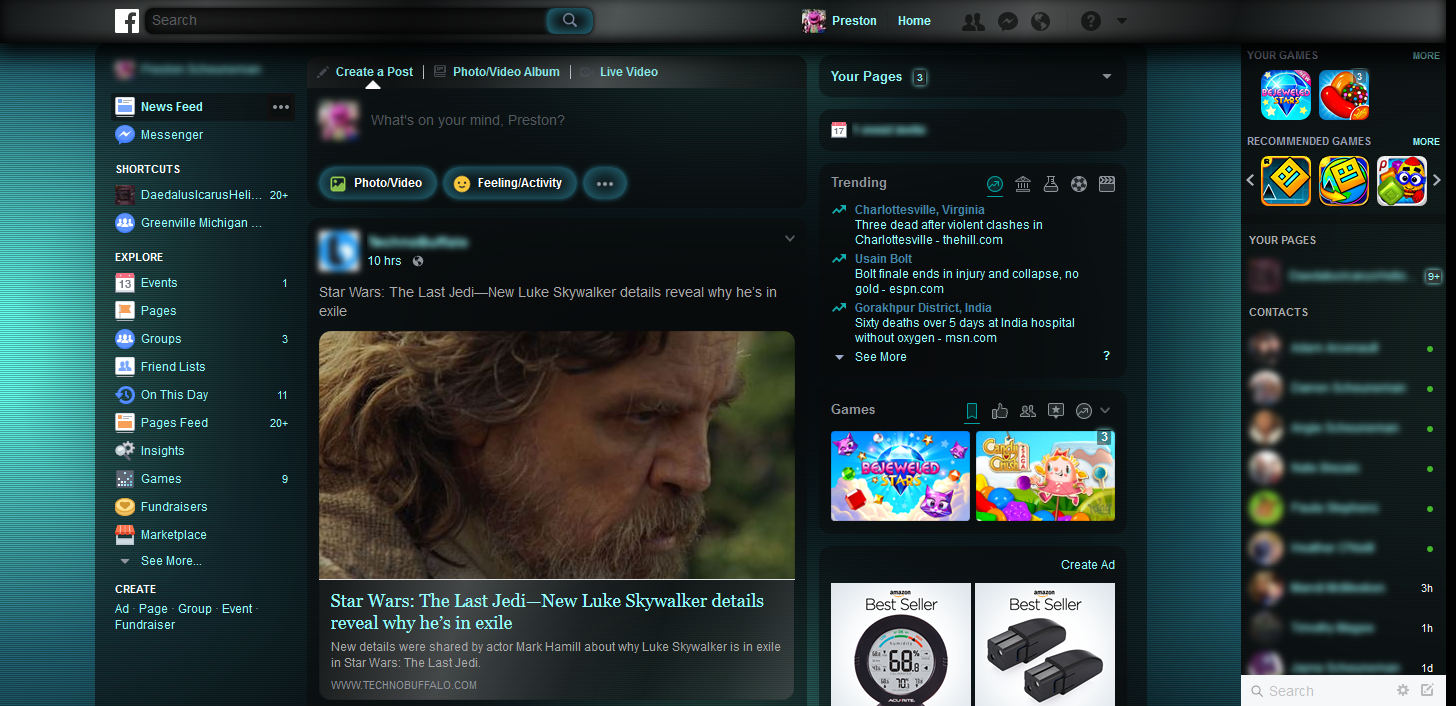Select bookmark icon in Games panel
The image size is (1456, 706).
[971, 411]
